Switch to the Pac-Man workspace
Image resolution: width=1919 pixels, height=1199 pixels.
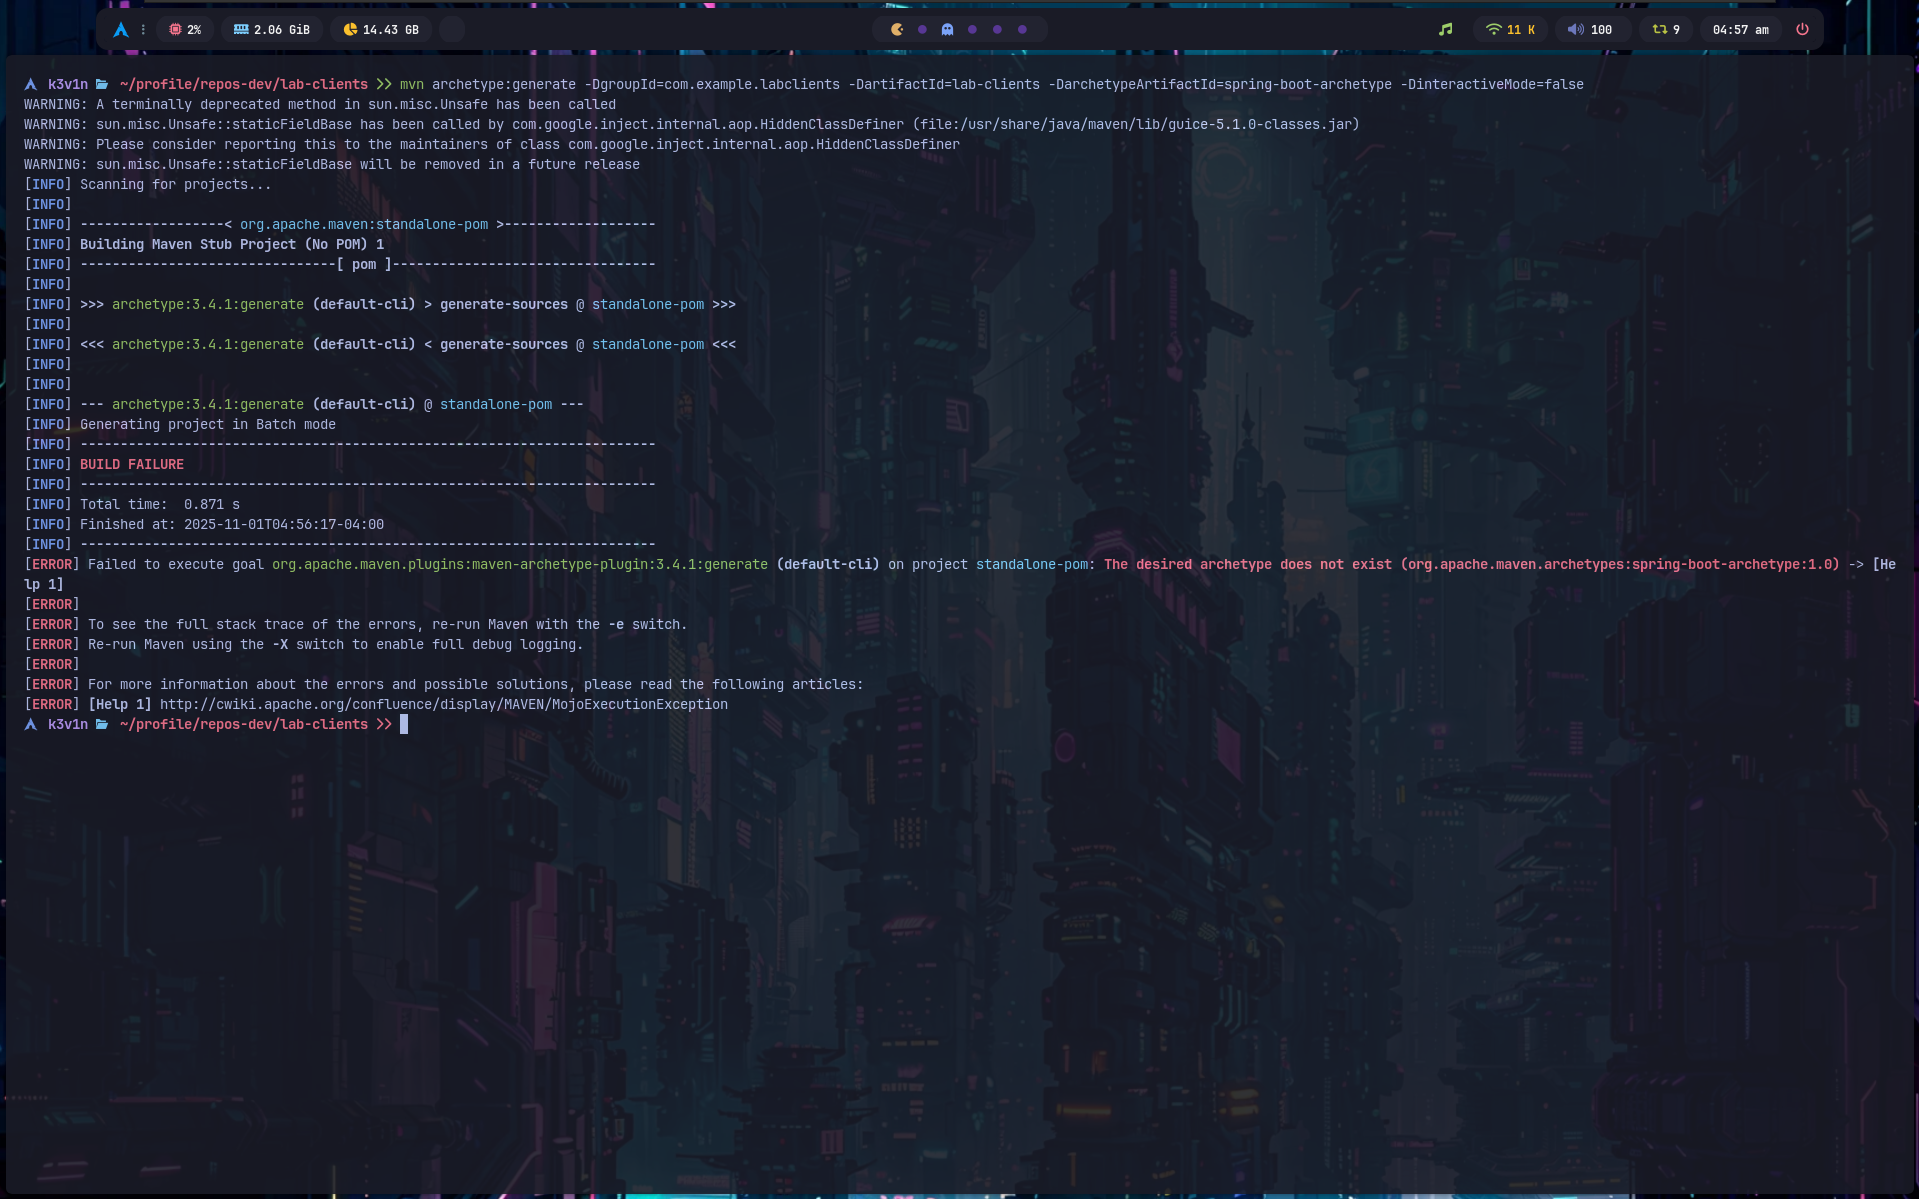tap(897, 30)
